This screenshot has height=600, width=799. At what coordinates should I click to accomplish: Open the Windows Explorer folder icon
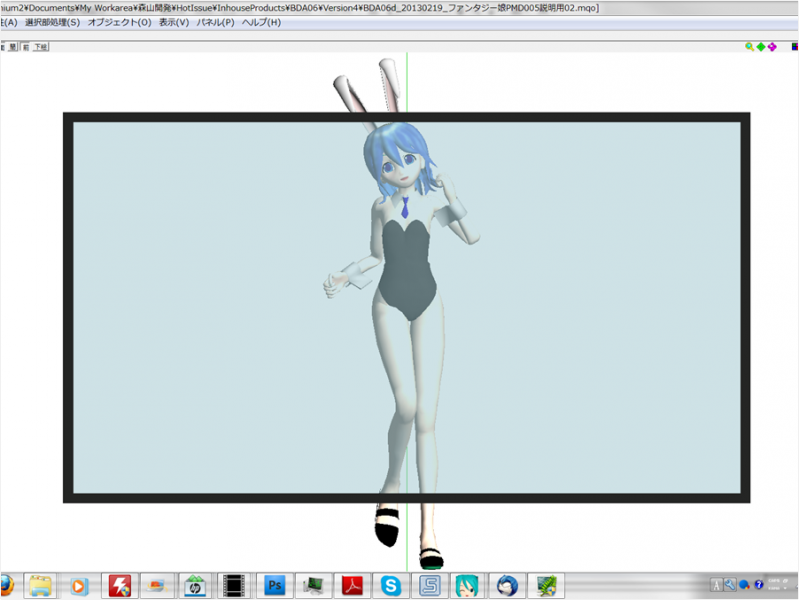coord(41,585)
